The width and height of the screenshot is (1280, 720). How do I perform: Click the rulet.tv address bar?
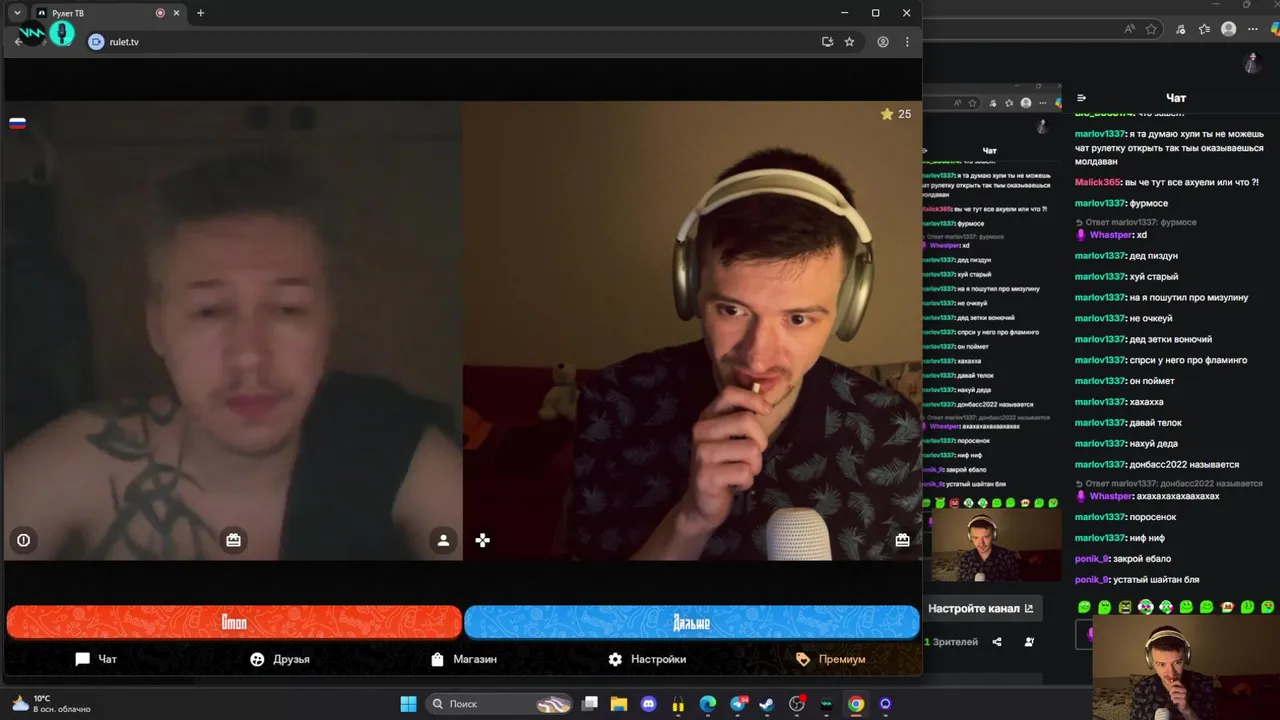450,42
